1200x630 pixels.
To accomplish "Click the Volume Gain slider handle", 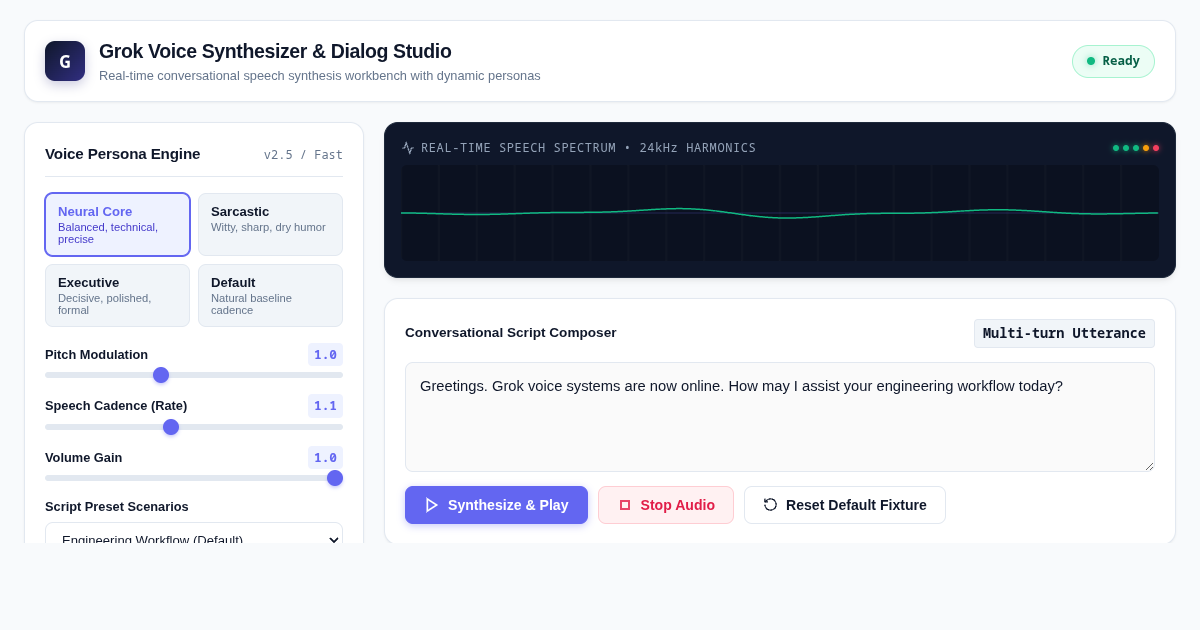I will coord(335,478).
